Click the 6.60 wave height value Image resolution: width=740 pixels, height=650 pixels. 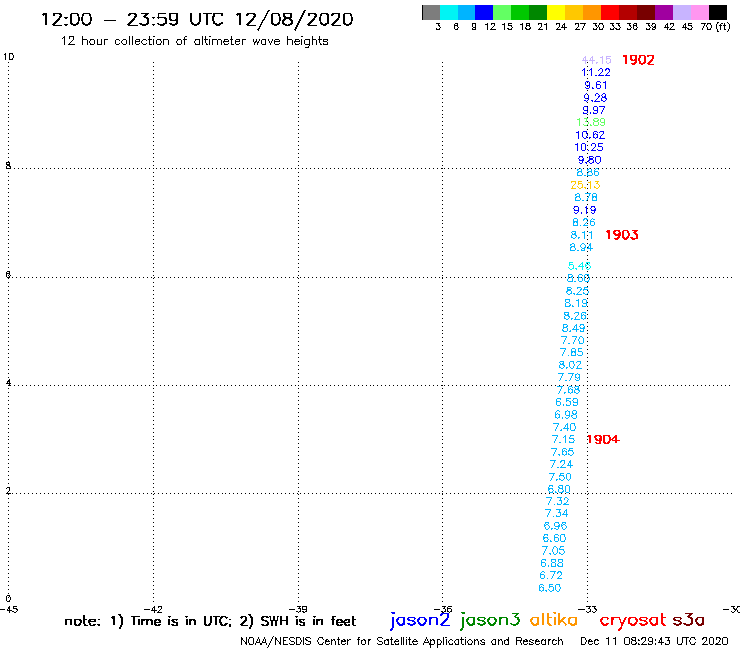pyautogui.click(x=555, y=539)
